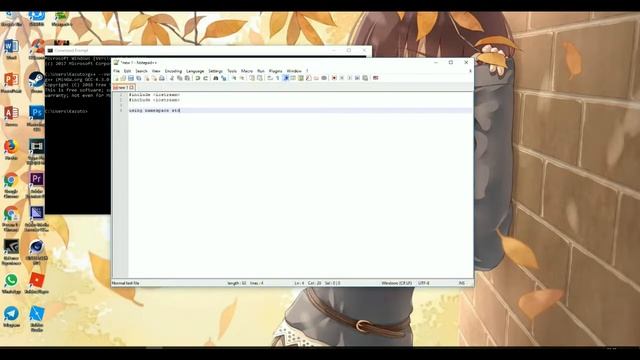This screenshot has height=360, width=640.
Task: Undo the last edit via toolbar
Action: coord(197,78)
